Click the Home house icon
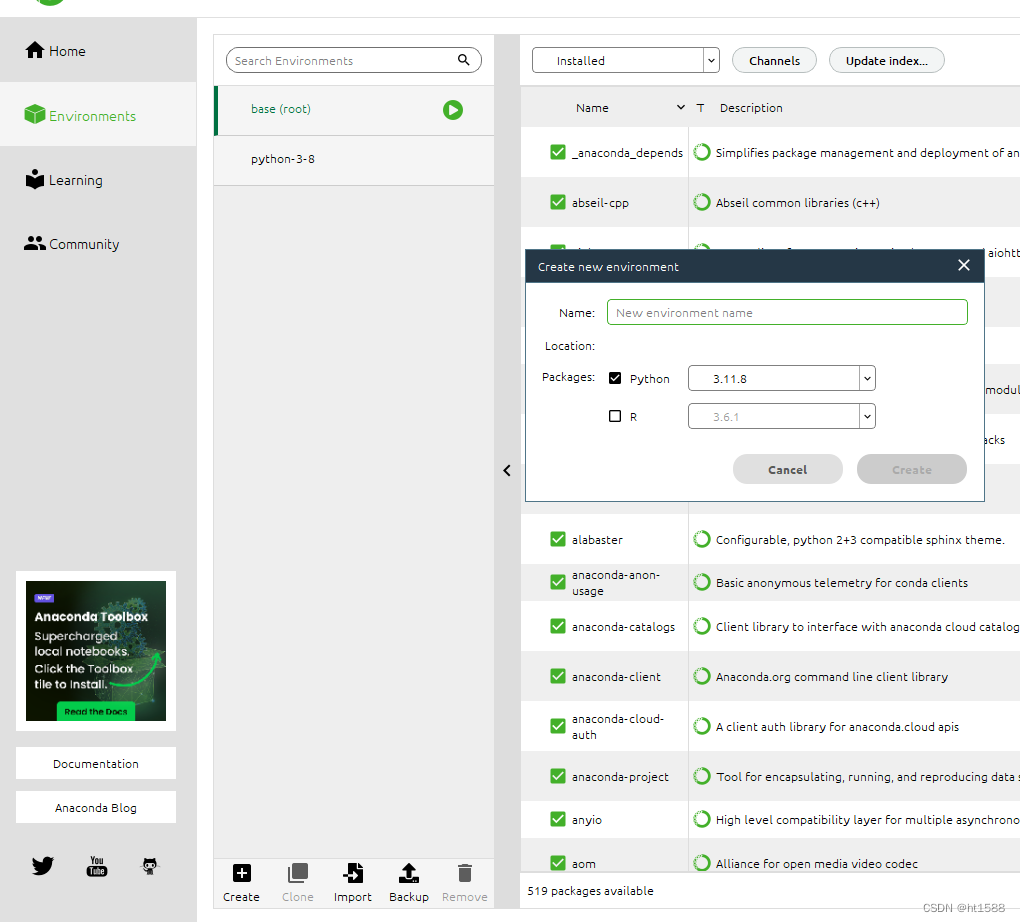 [34, 50]
